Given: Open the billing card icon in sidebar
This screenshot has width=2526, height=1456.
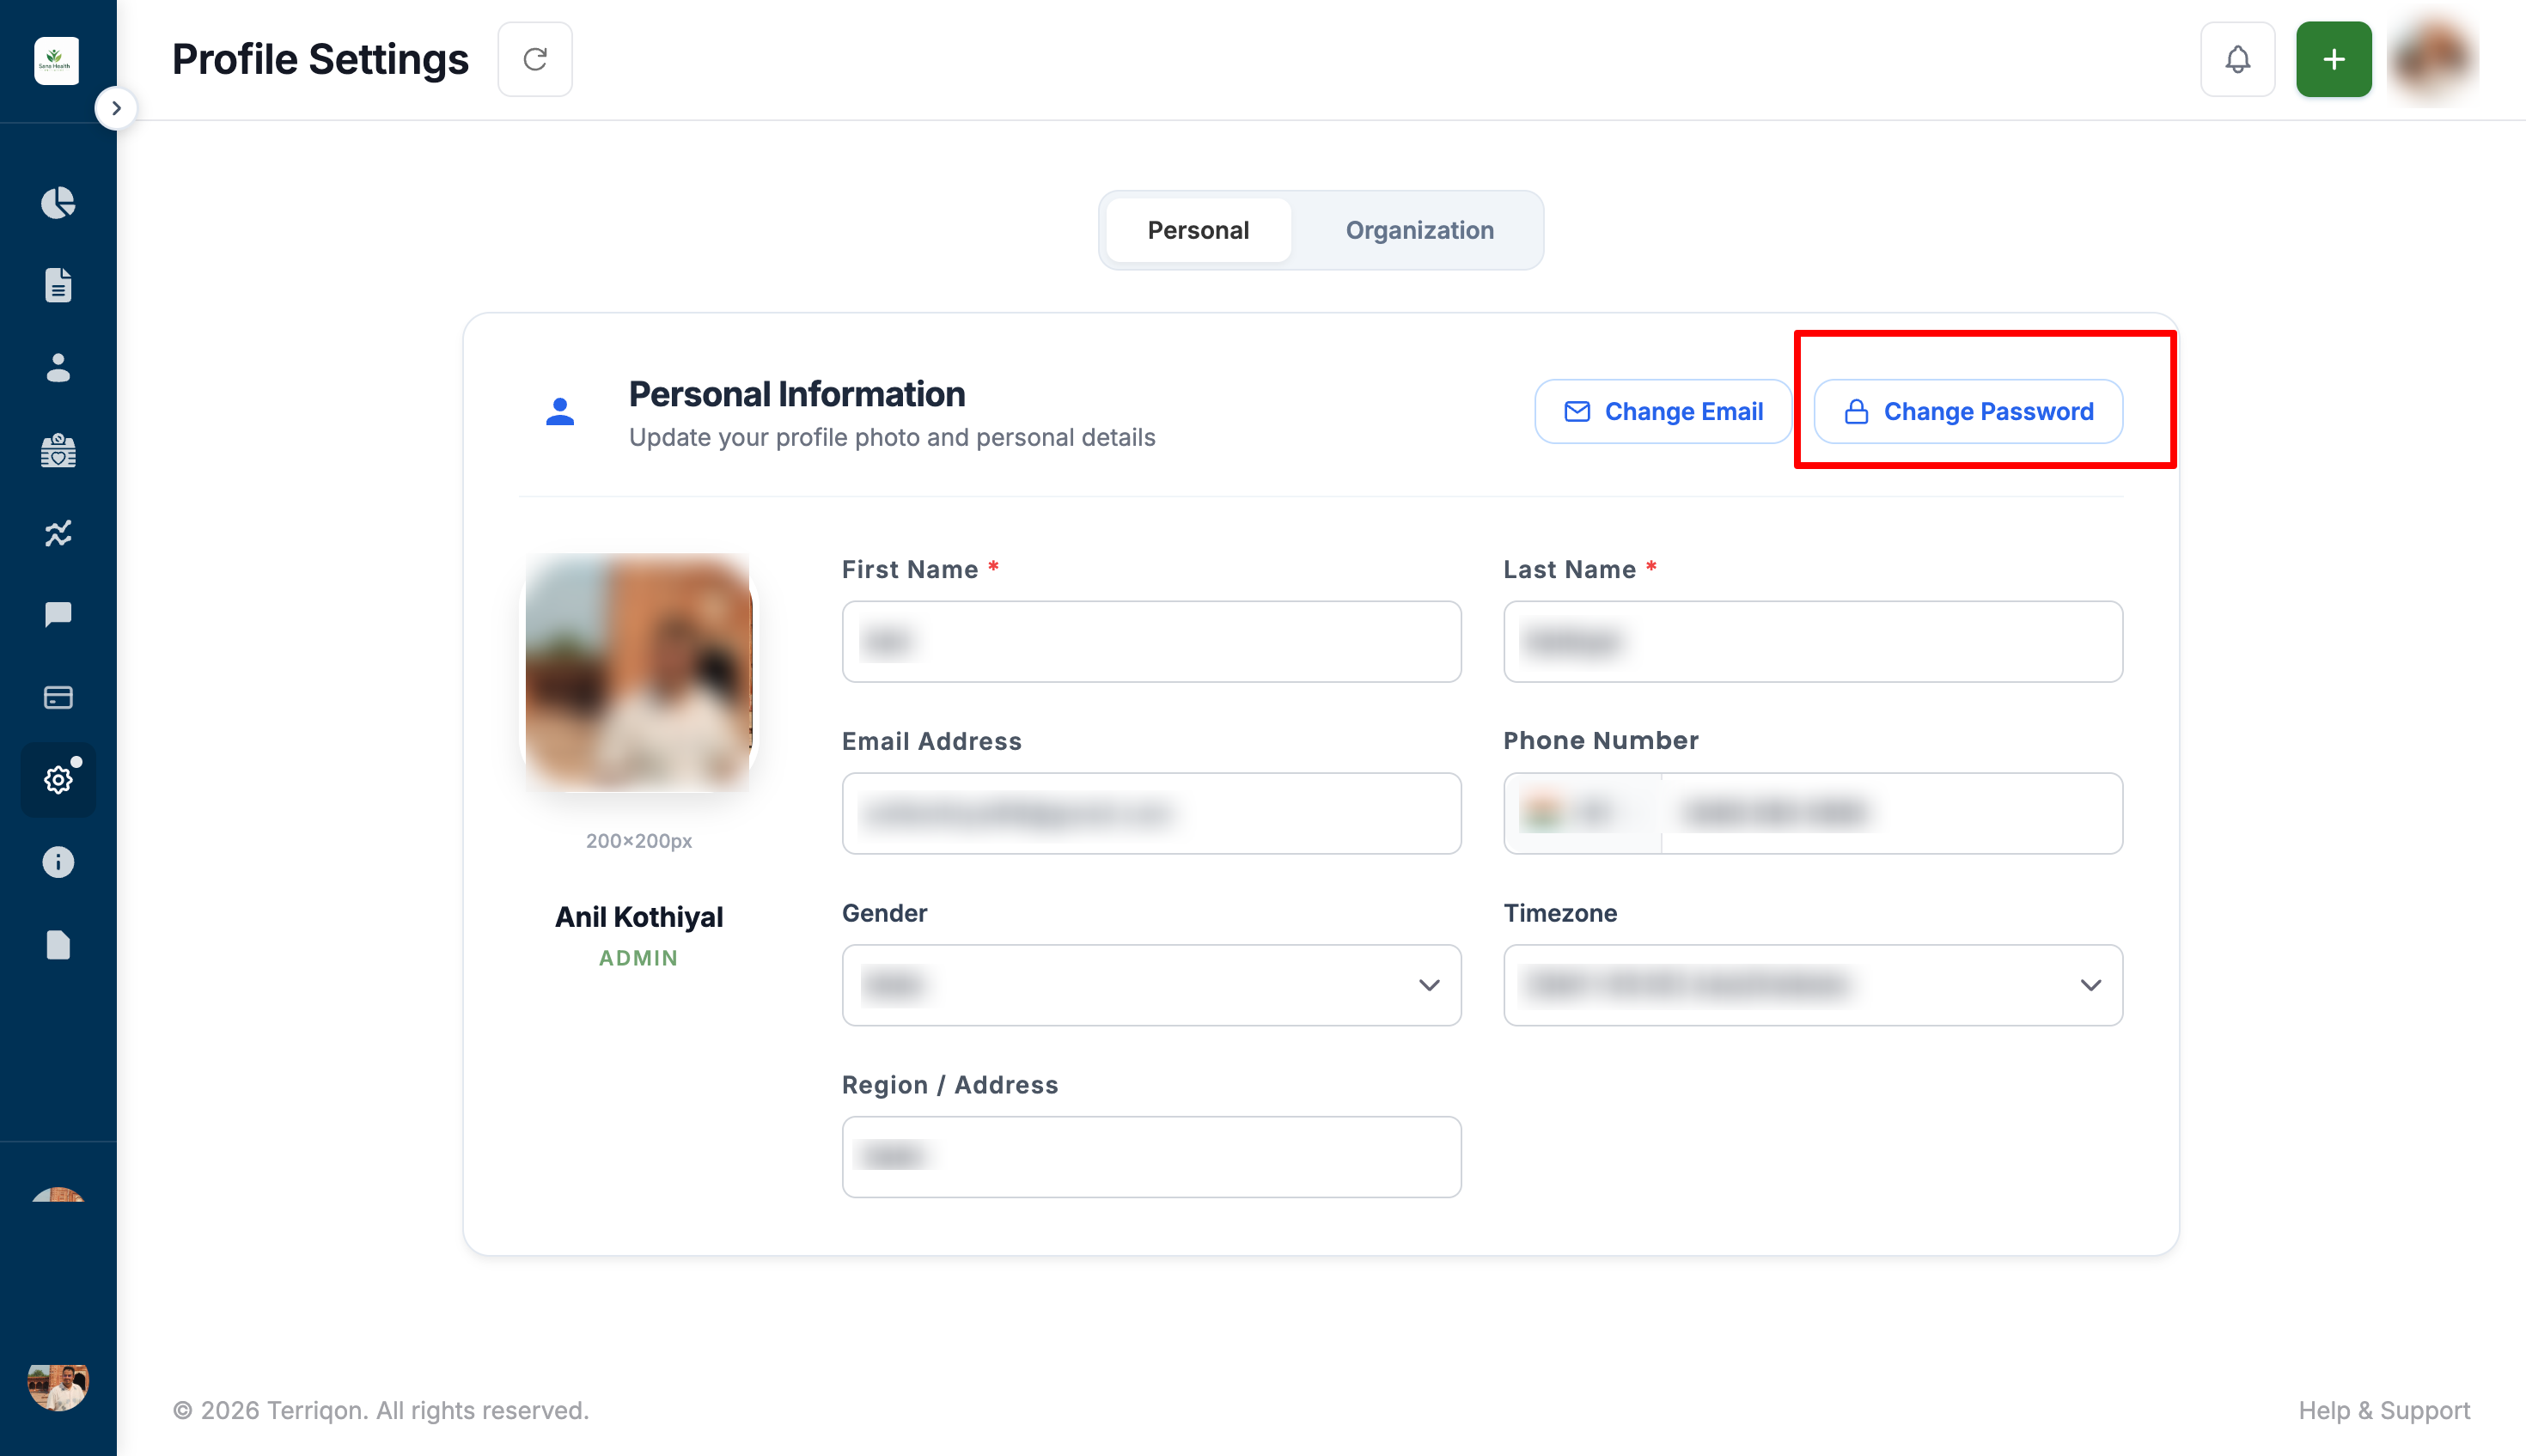Looking at the screenshot, I should (58, 697).
